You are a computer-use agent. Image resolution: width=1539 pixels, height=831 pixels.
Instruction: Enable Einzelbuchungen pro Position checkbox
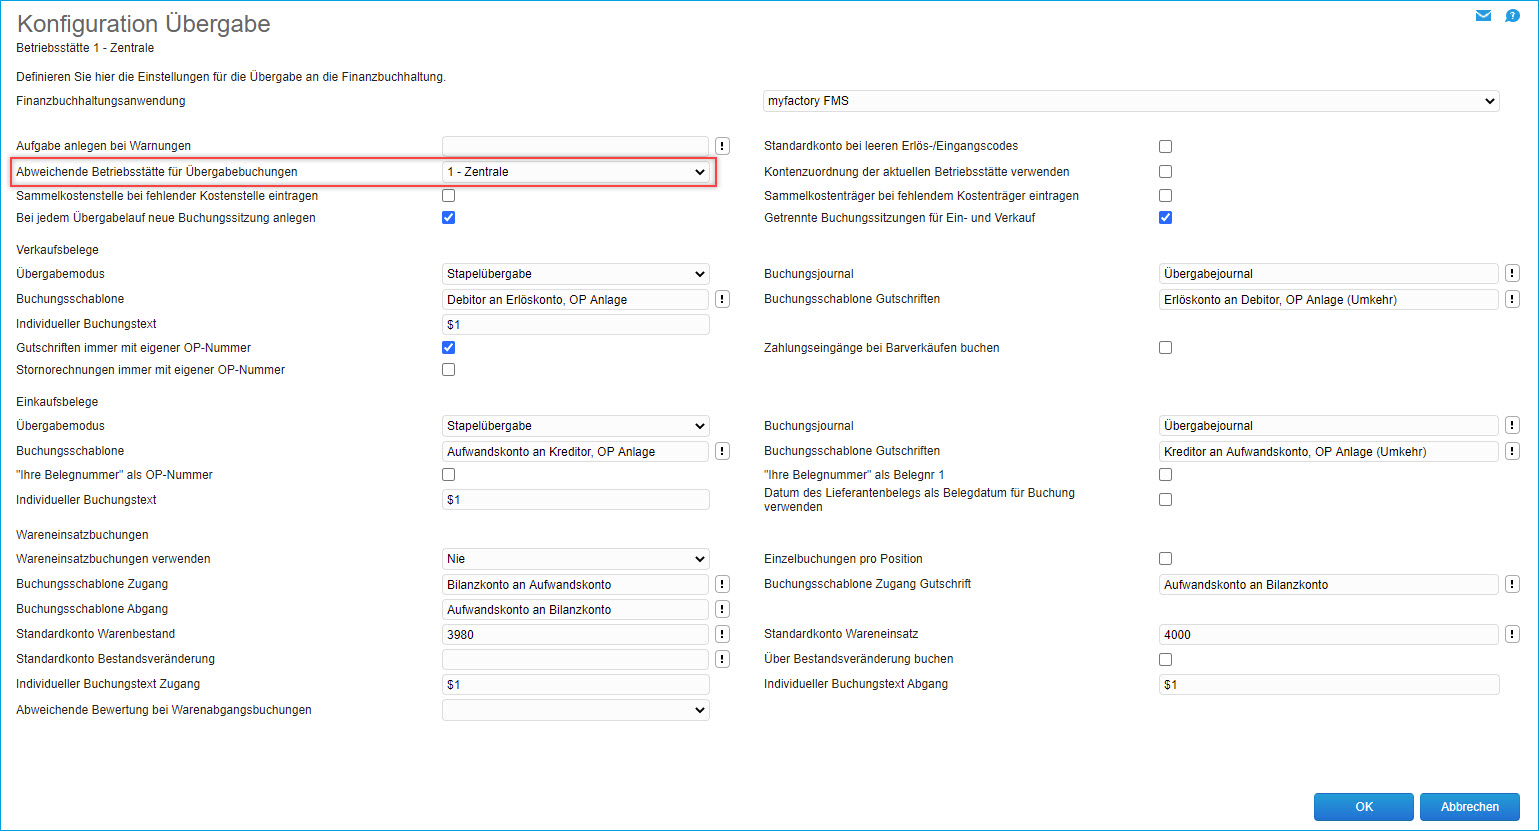click(1165, 559)
